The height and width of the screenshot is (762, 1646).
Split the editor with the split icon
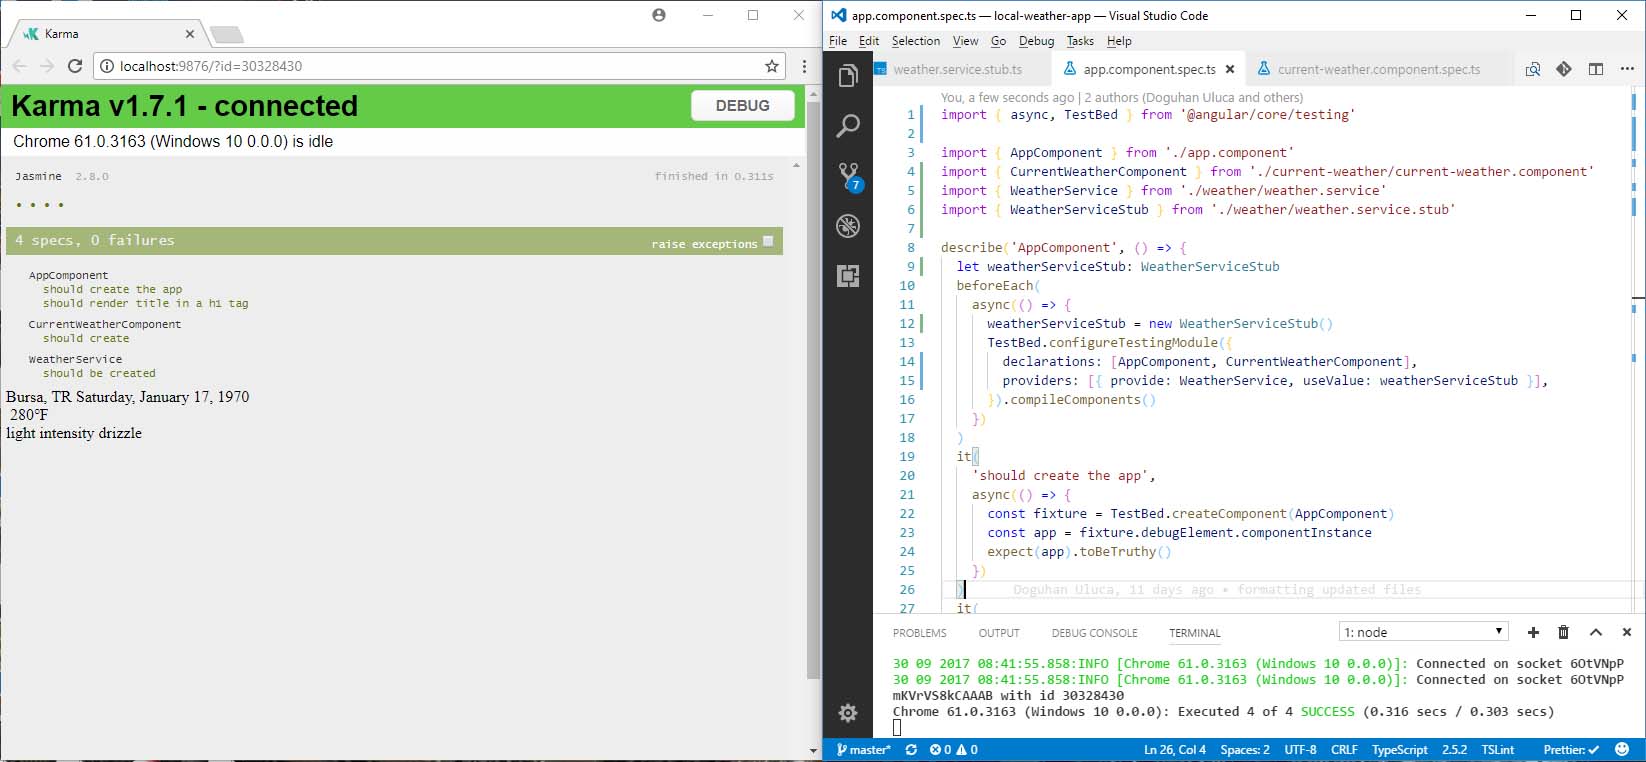[1596, 69]
